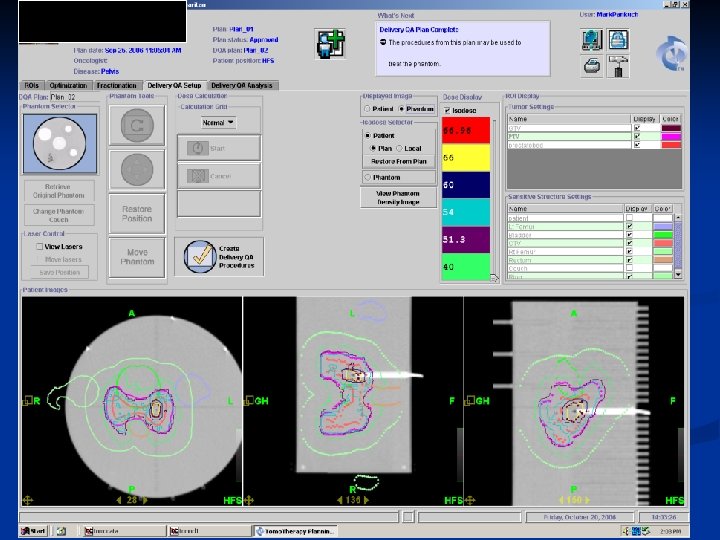Enable display checkbox for Couch

tap(630, 268)
